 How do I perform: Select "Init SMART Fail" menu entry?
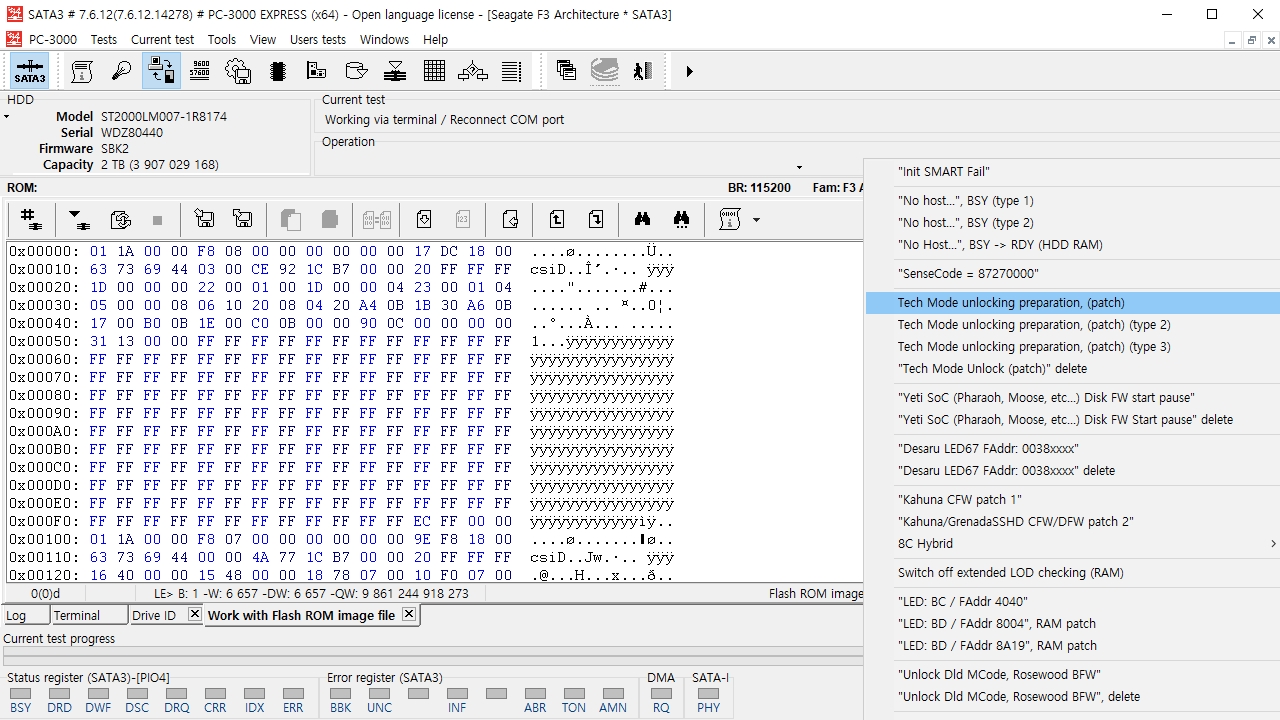[x=943, y=172]
